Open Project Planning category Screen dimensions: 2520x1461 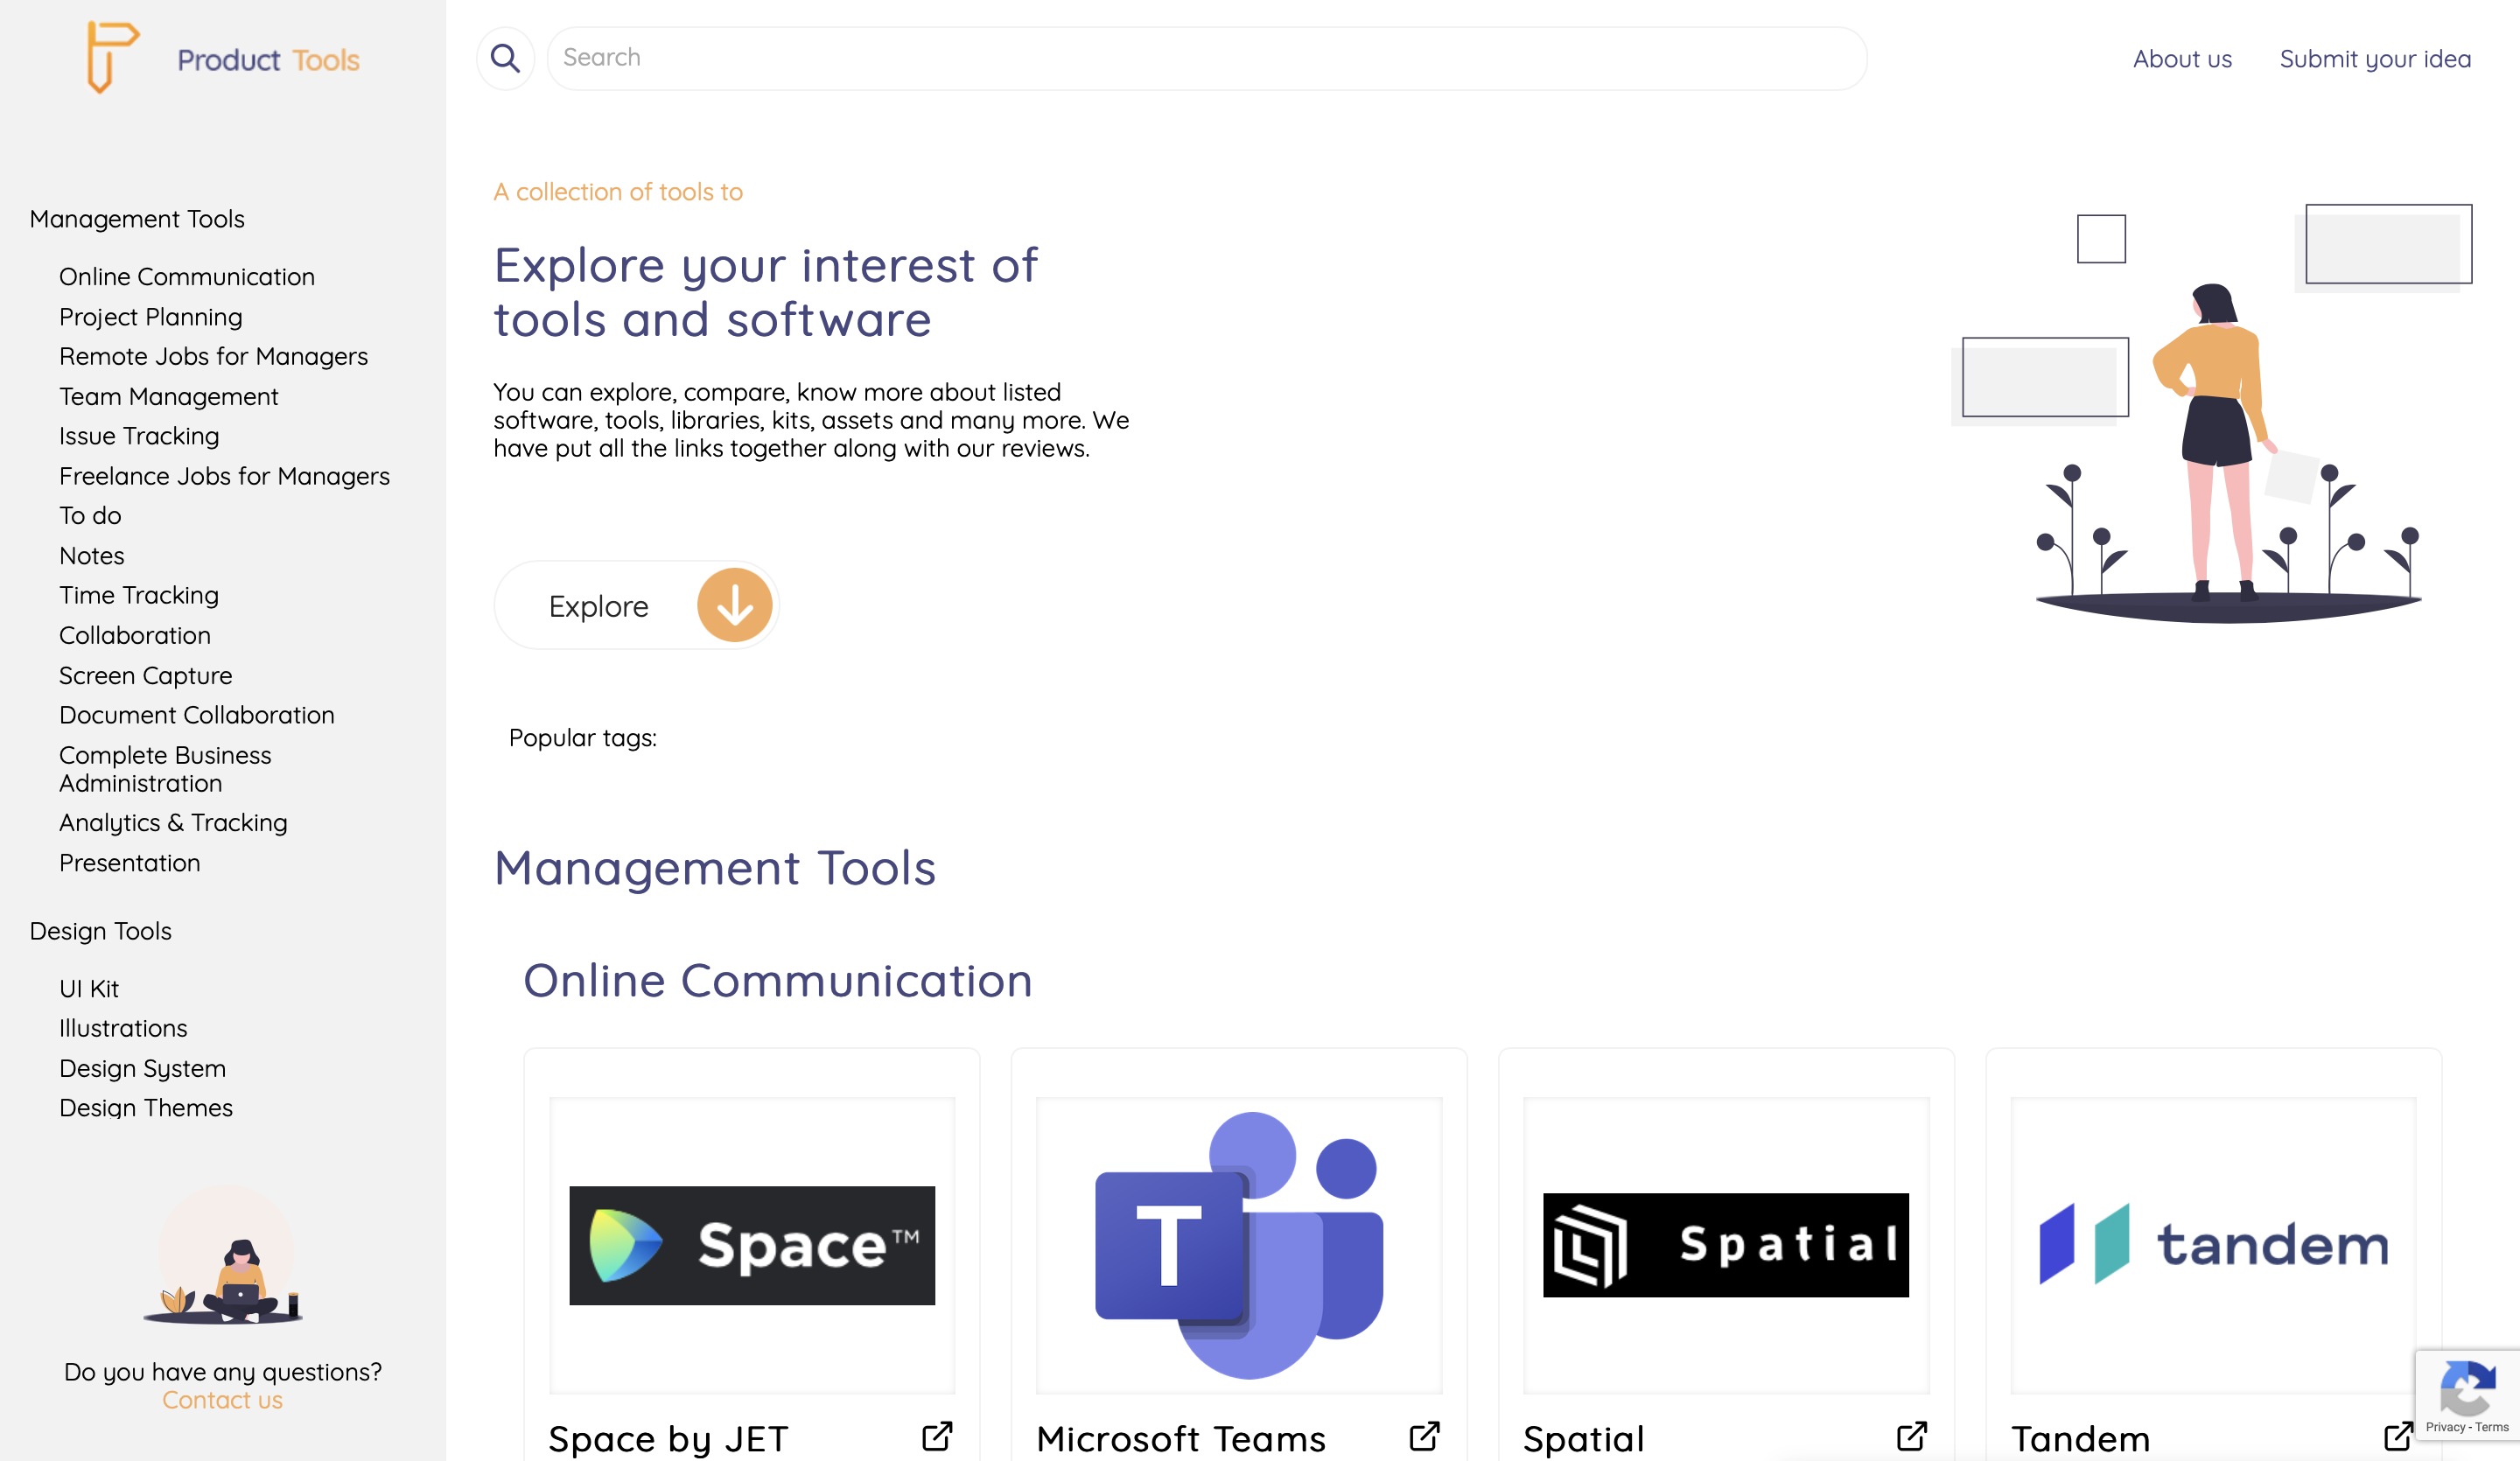click(150, 316)
